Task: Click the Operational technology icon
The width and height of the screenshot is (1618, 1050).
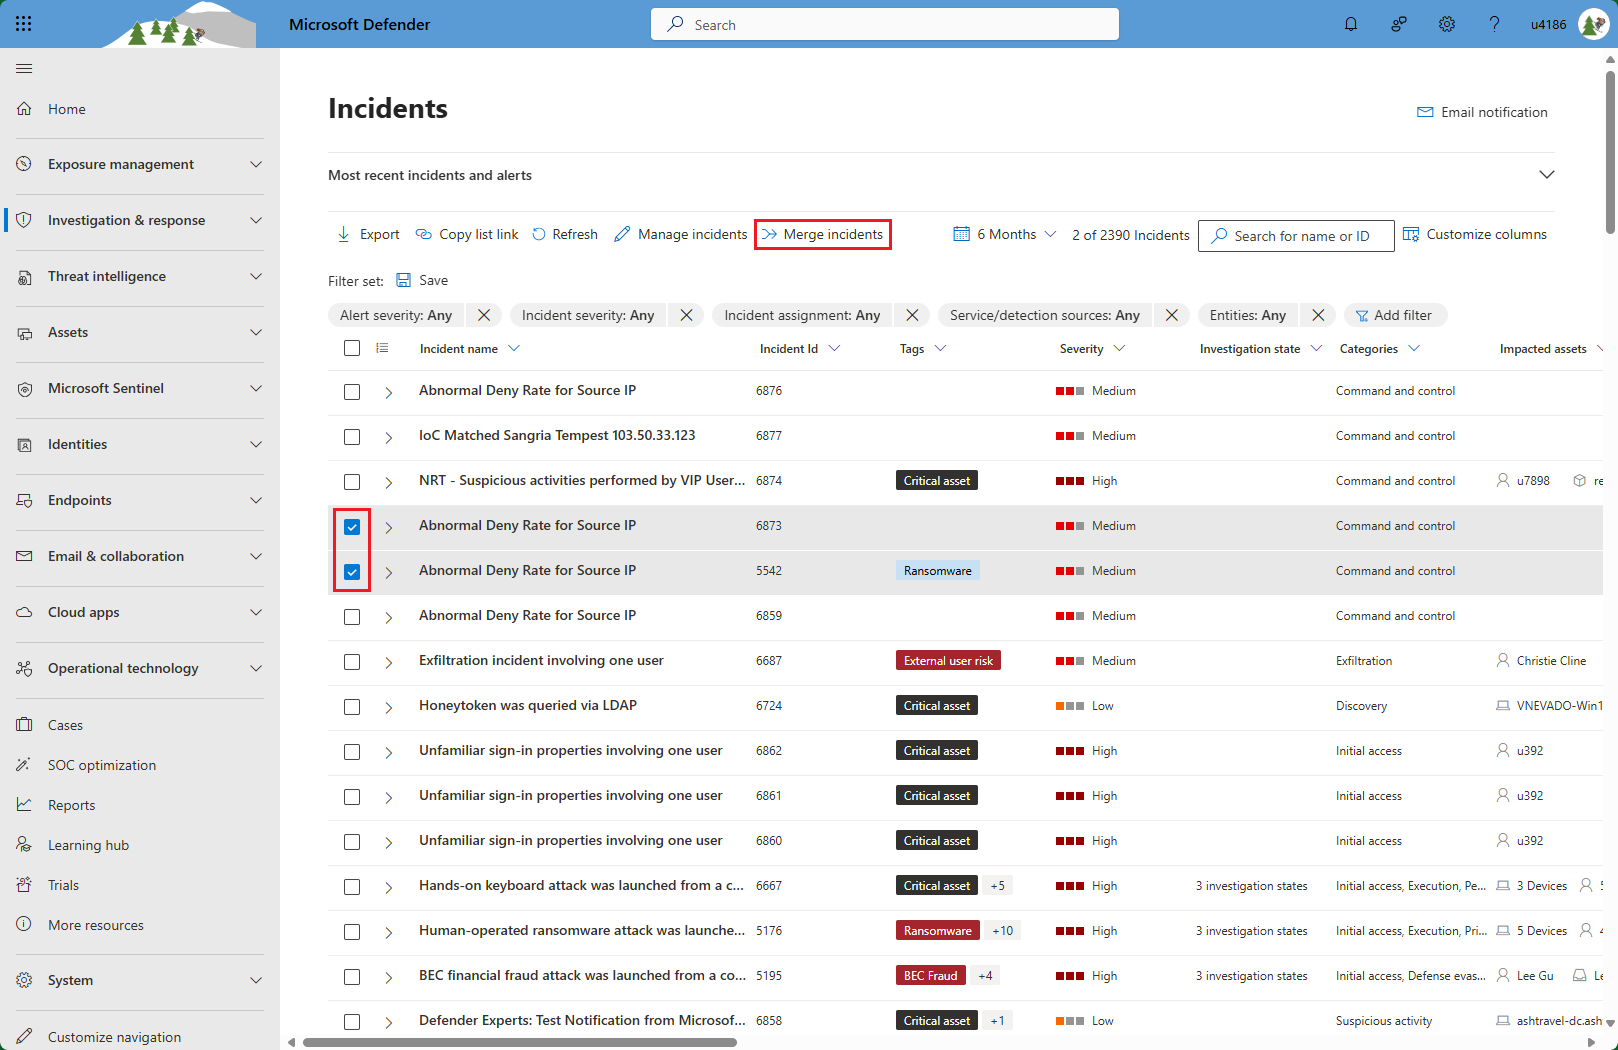Action: tap(24, 668)
